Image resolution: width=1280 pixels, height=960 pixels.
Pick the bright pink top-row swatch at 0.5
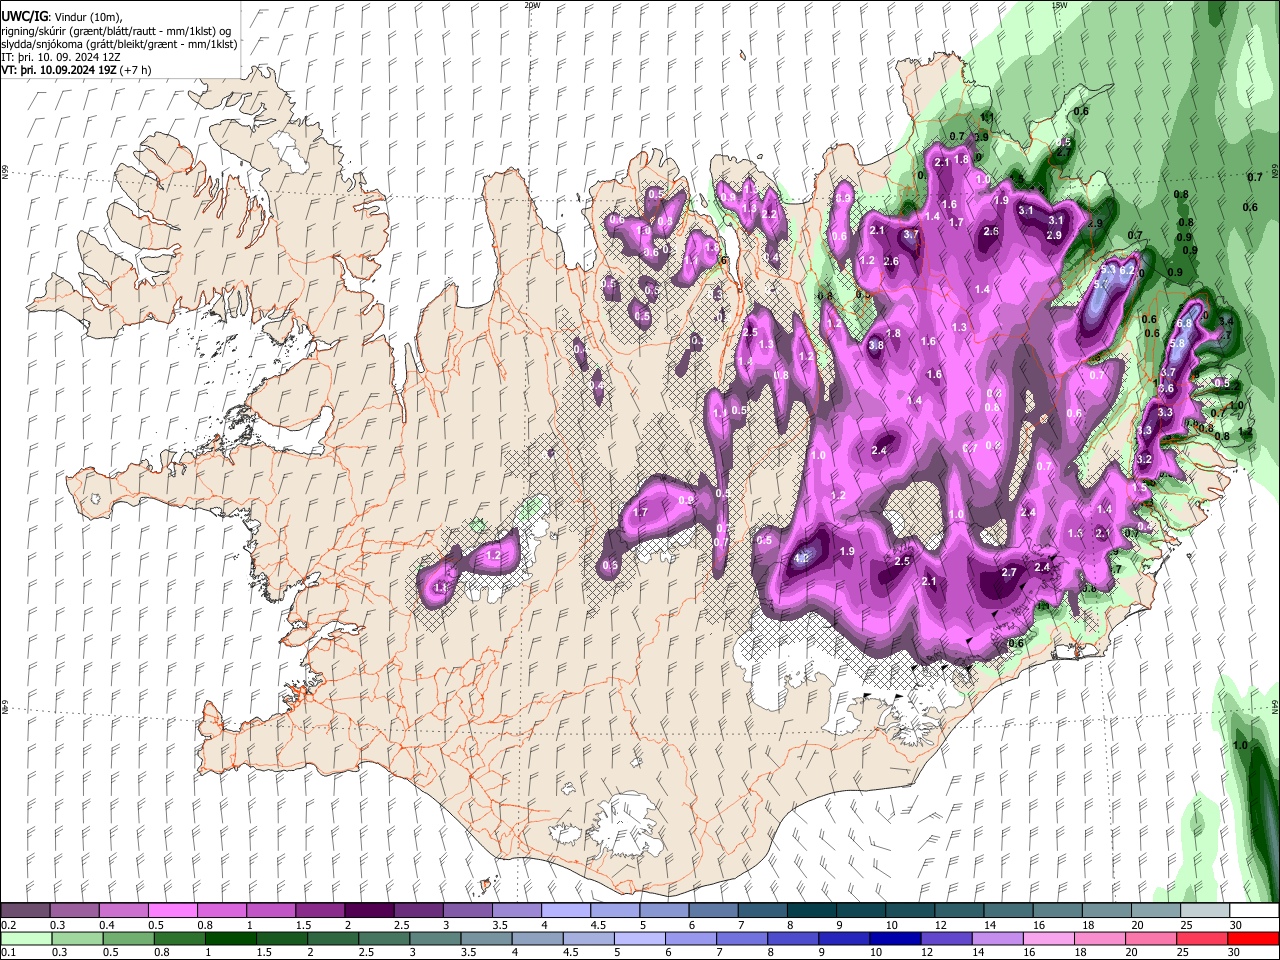point(172,911)
